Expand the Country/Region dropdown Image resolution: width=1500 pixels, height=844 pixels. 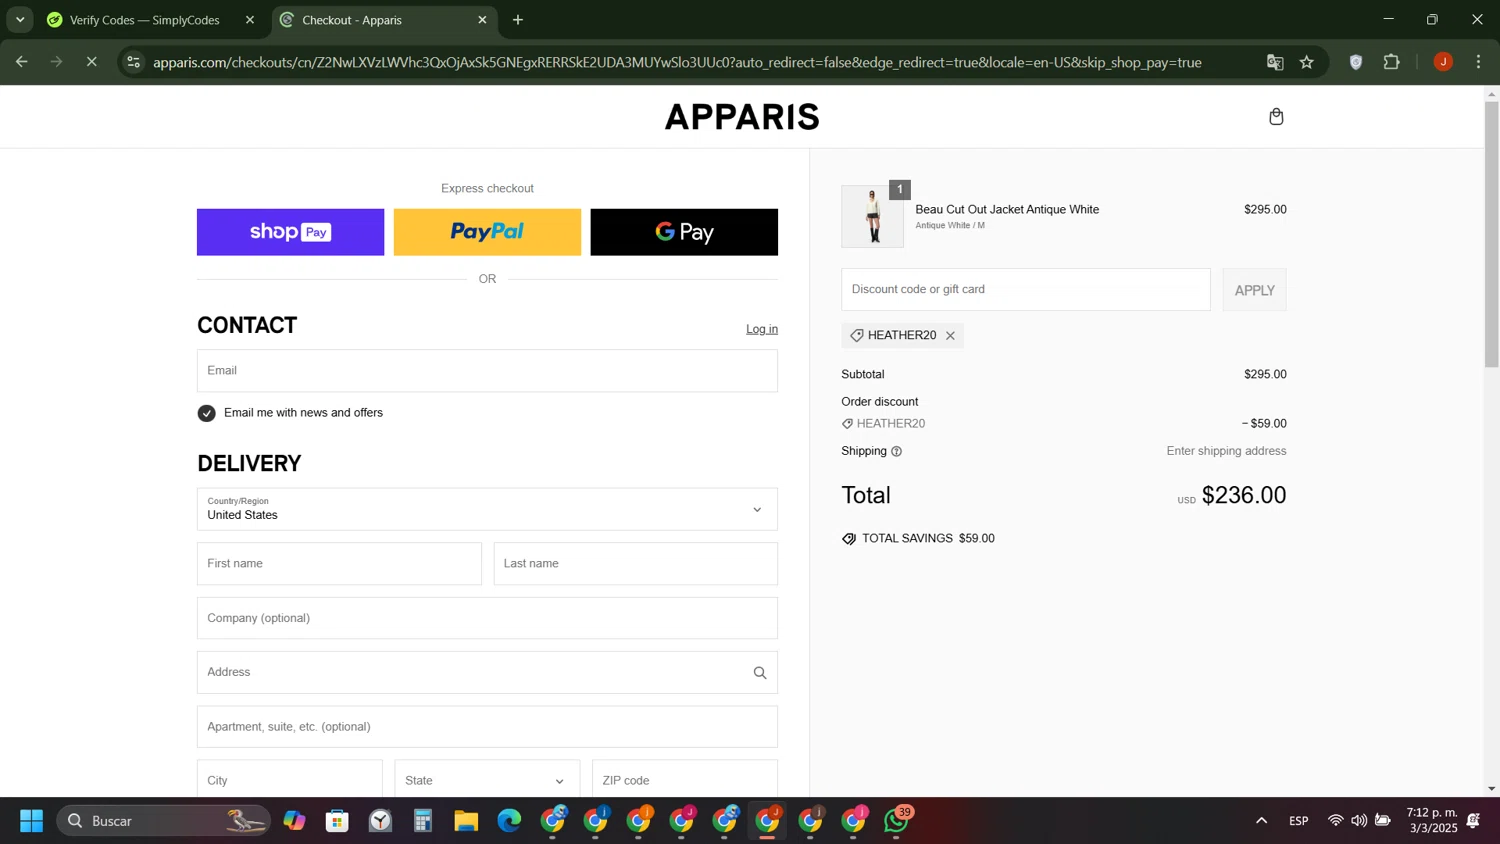[487, 509]
